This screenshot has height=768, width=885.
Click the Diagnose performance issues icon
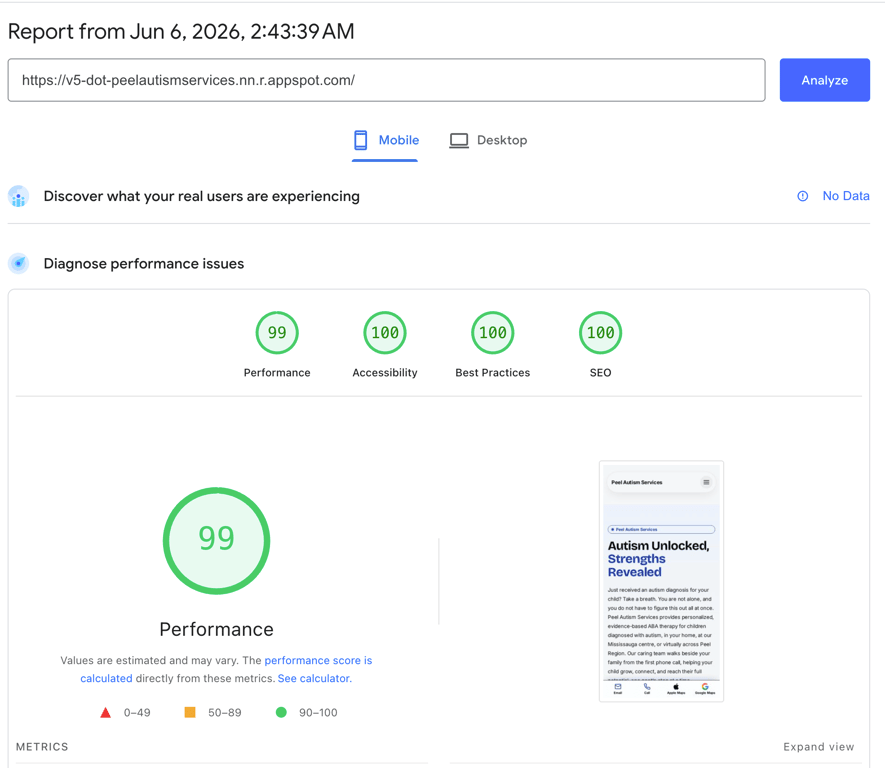pos(19,264)
